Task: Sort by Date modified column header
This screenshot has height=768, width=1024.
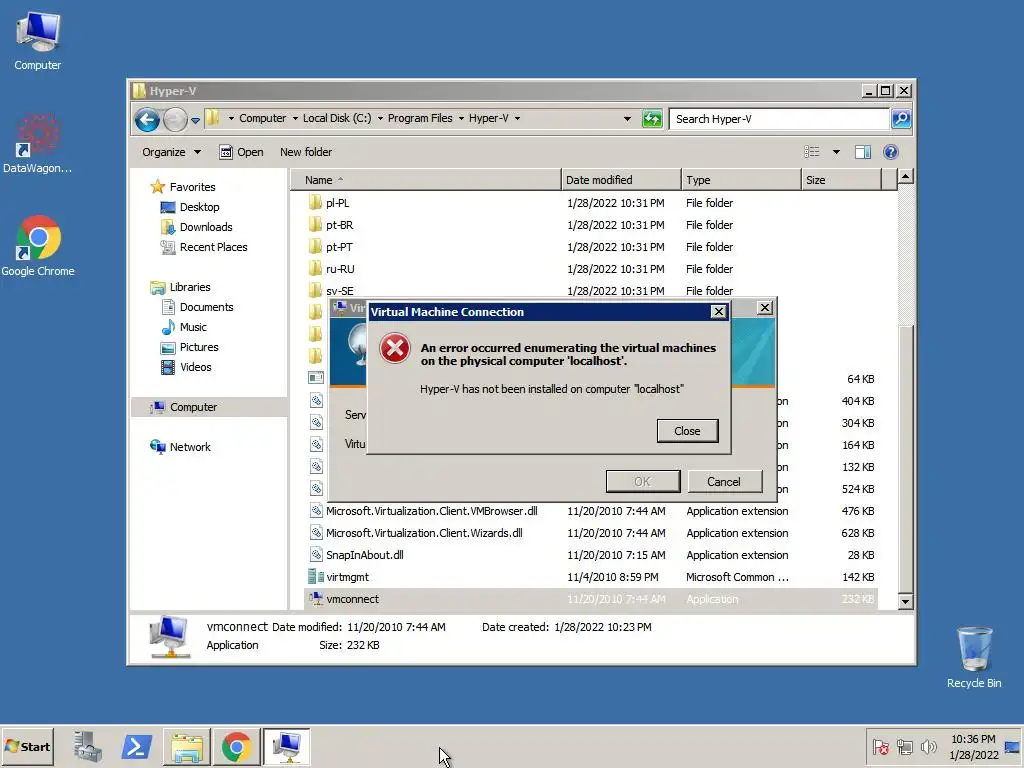Action: [x=620, y=180]
